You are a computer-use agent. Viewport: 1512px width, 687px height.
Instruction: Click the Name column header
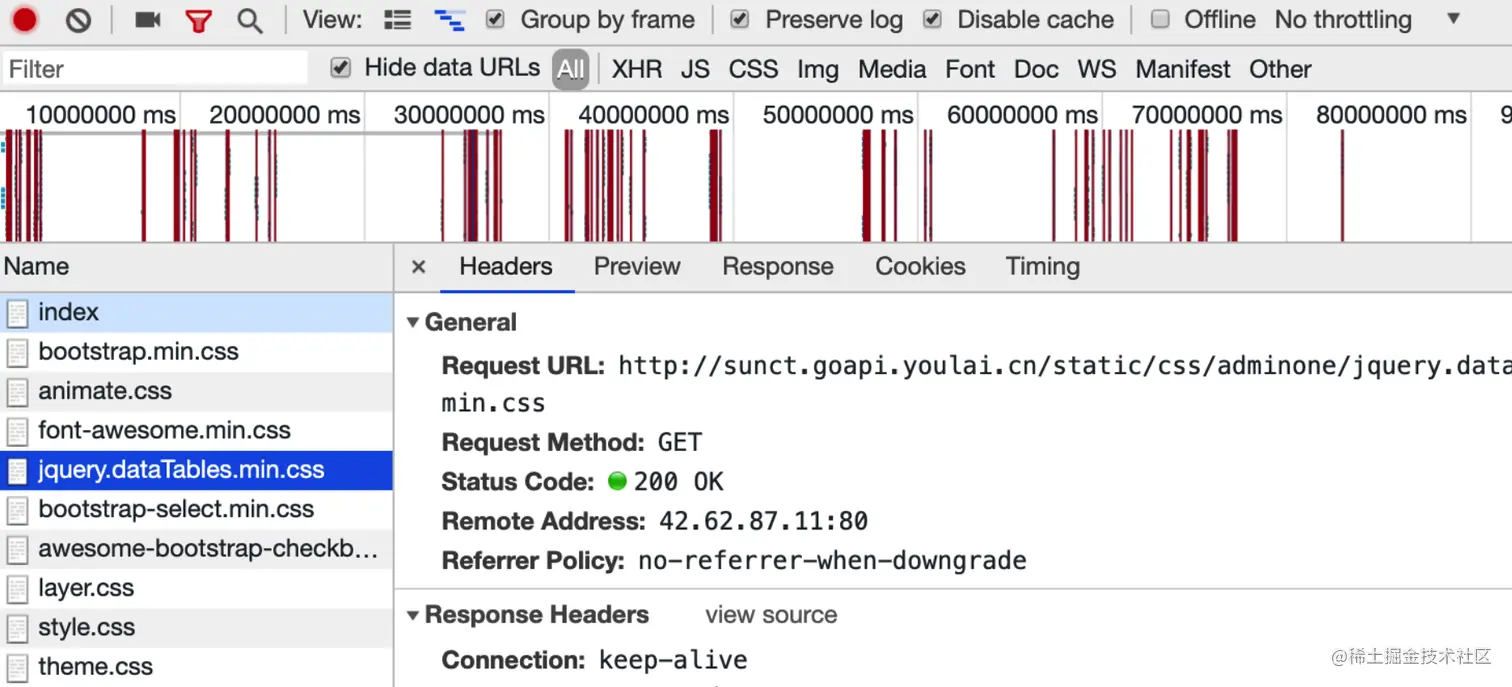(x=196, y=267)
